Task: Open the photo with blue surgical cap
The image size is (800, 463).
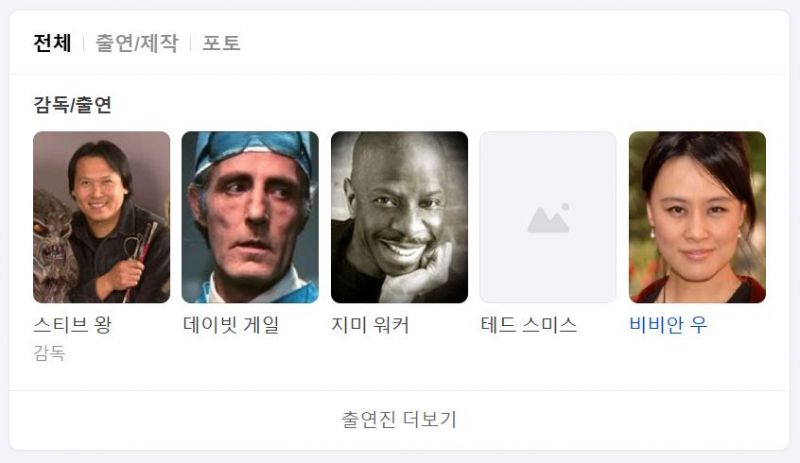Action: (x=250, y=217)
